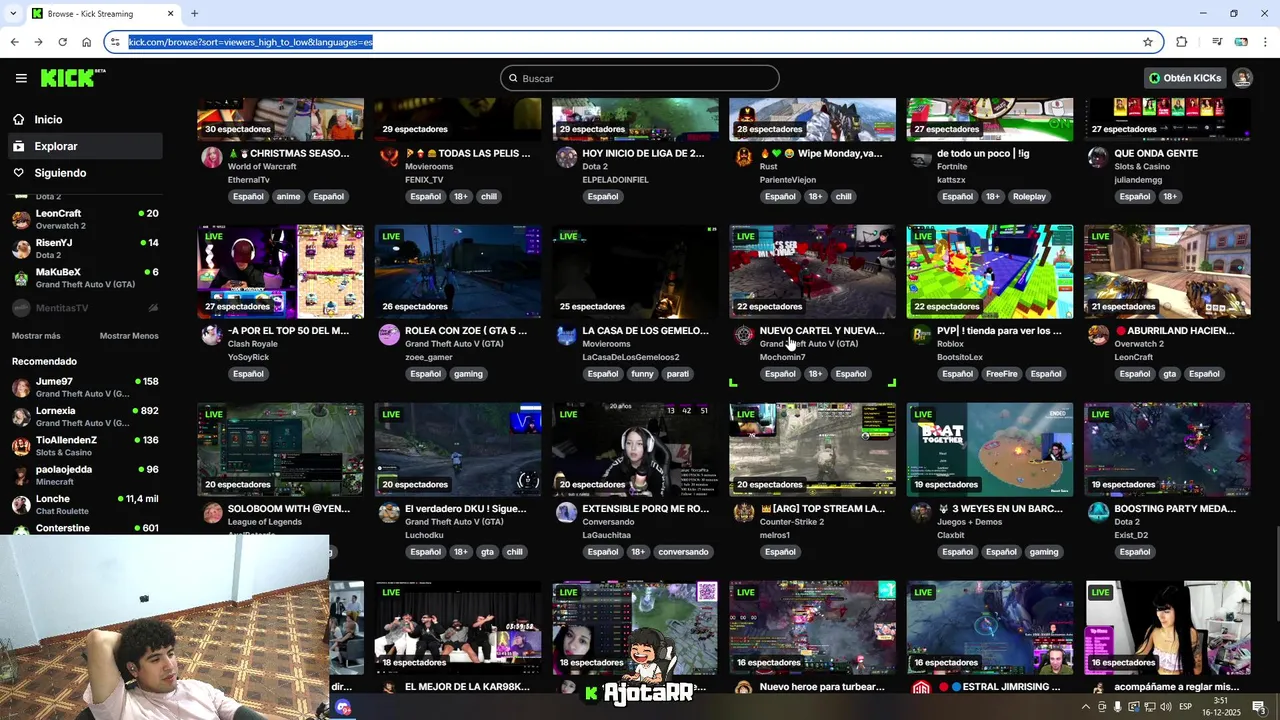The height and width of the screenshot is (720, 1280).
Task: Open the user profile avatar menu
Action: [1242, 78]
